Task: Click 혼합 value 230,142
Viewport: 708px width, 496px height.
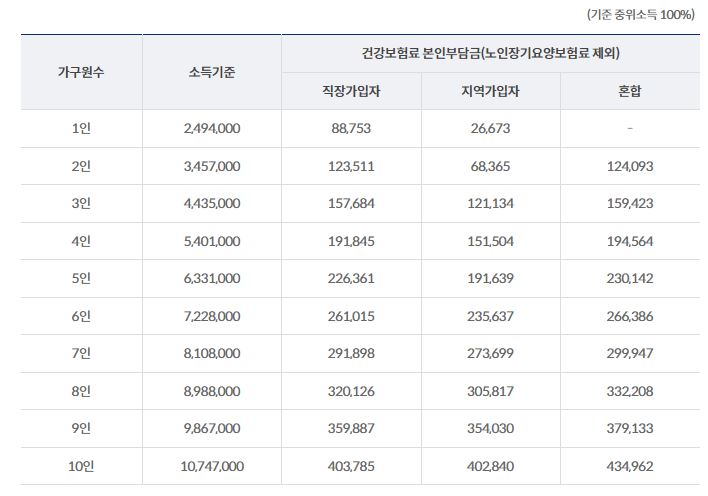Action: tap(629, 278)
